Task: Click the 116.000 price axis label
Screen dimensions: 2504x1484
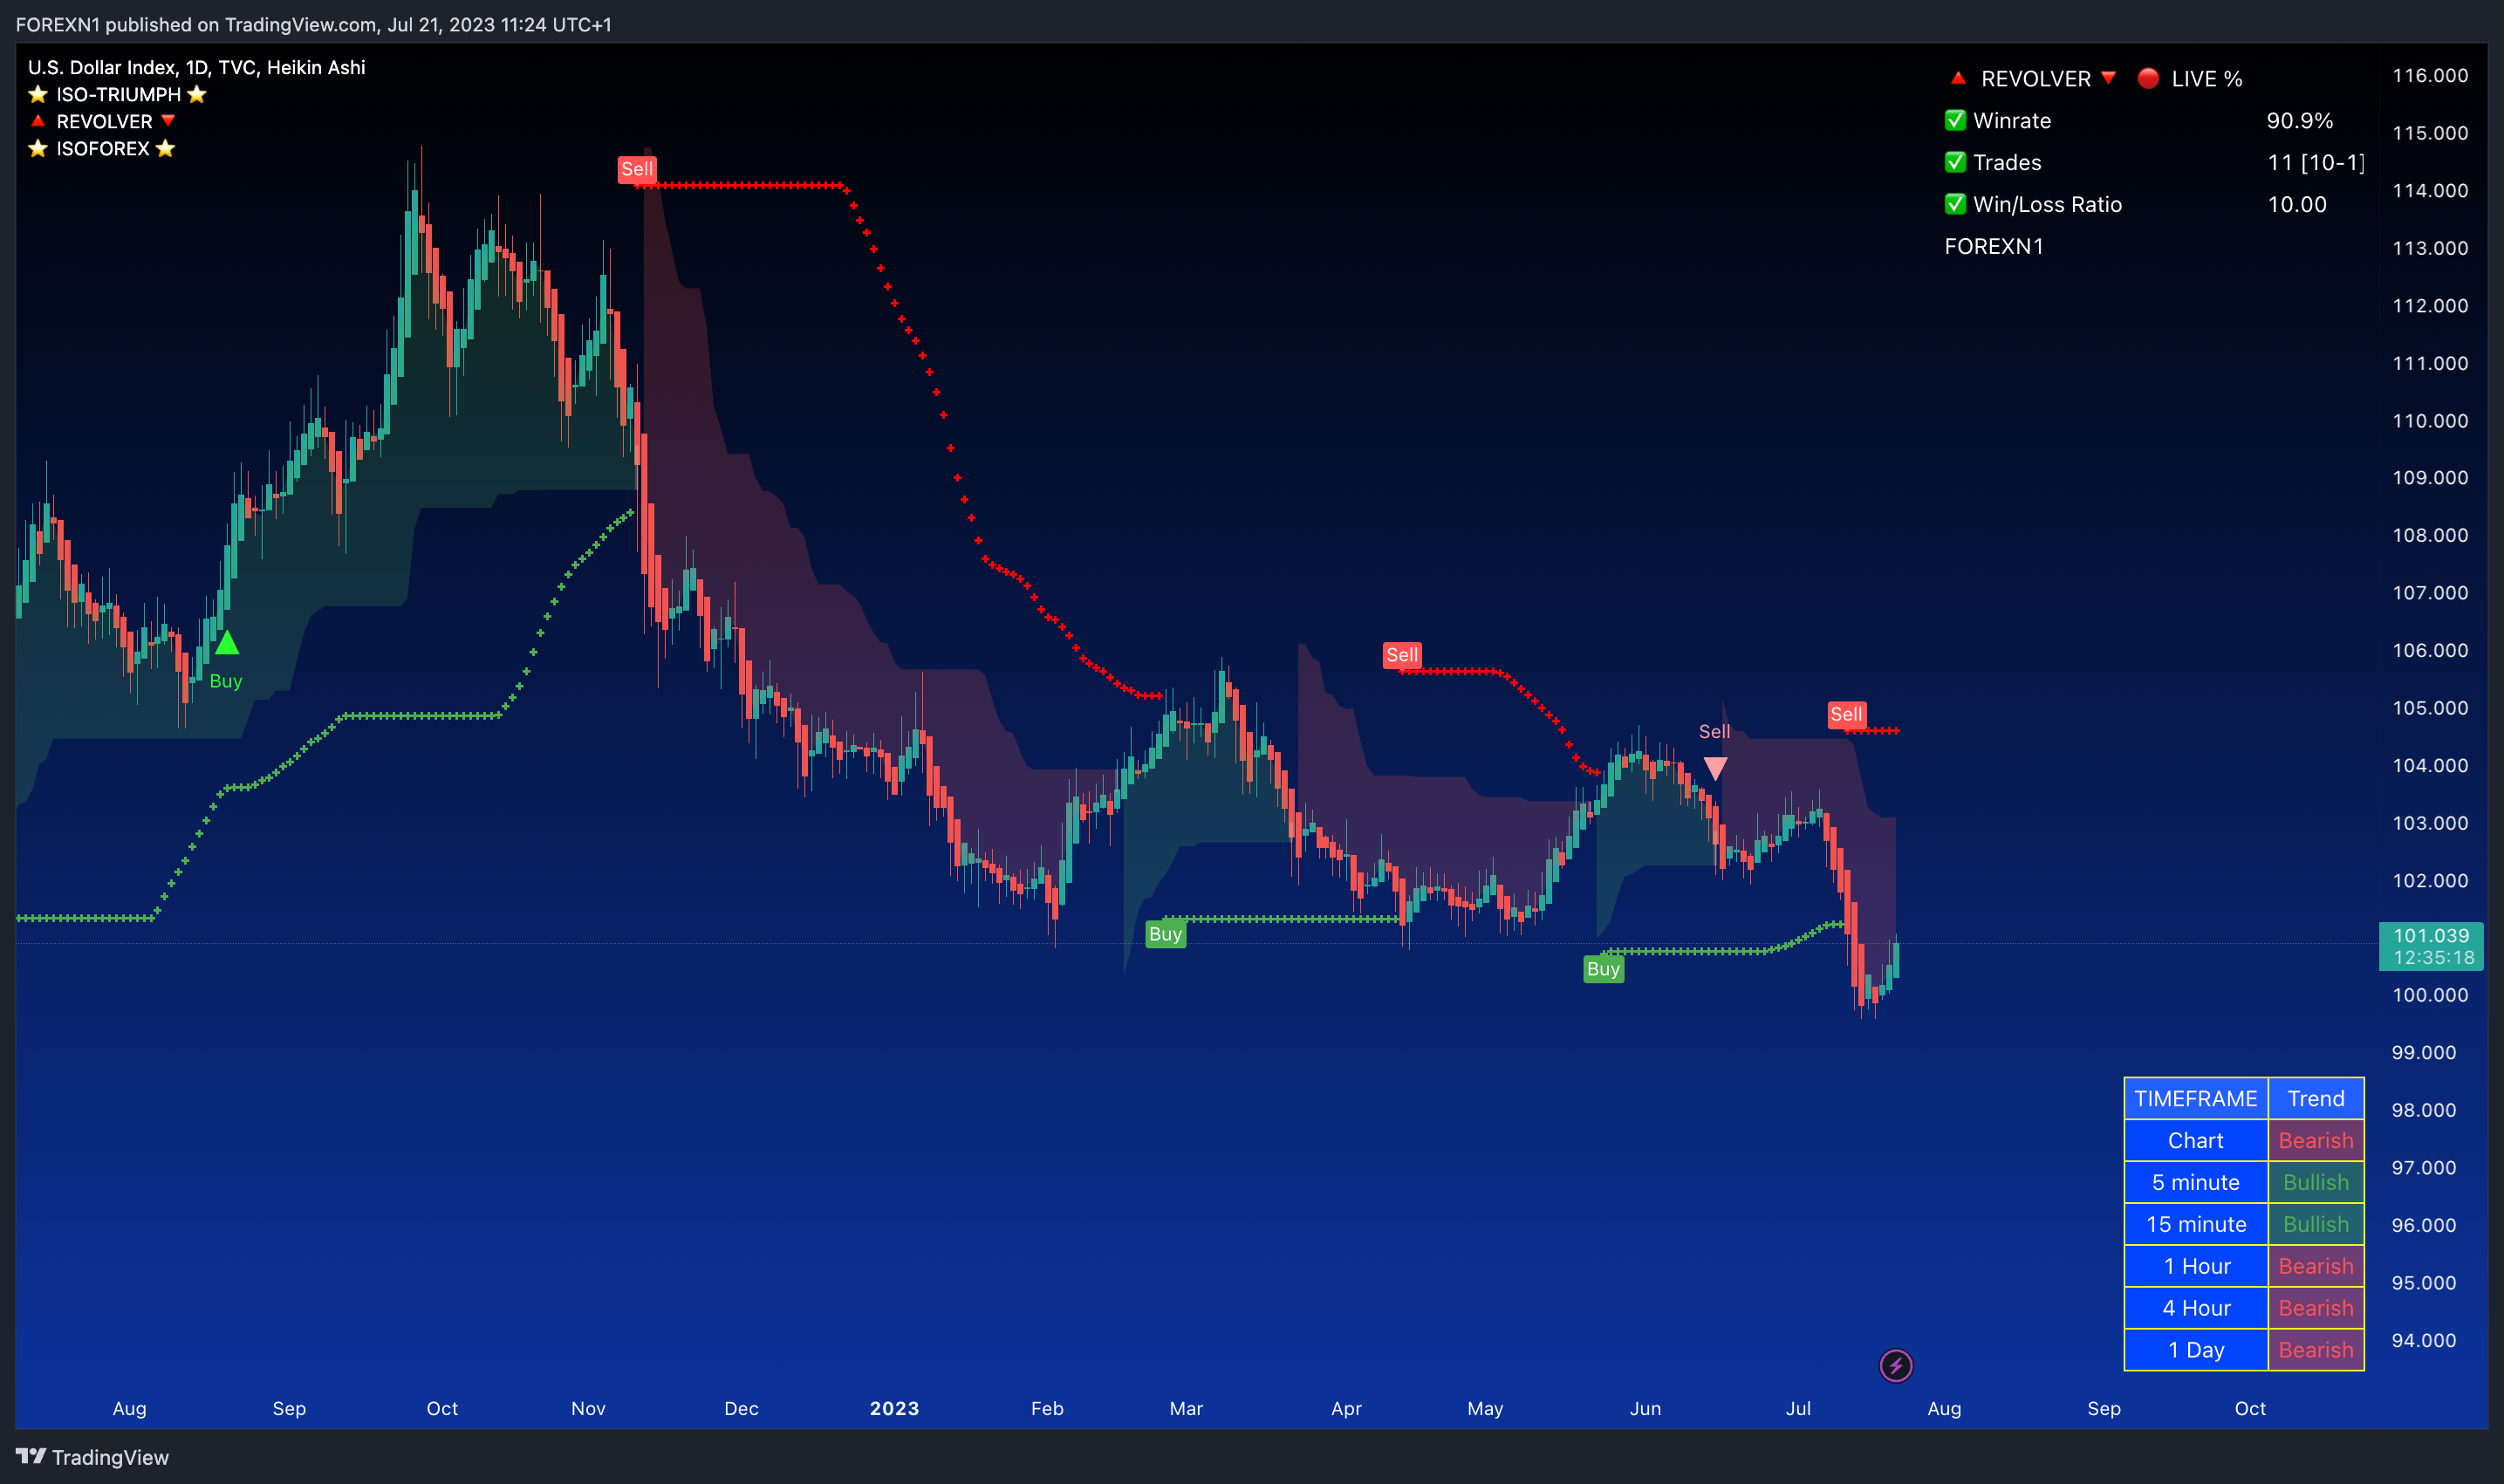Action: tap(2429, 75)
